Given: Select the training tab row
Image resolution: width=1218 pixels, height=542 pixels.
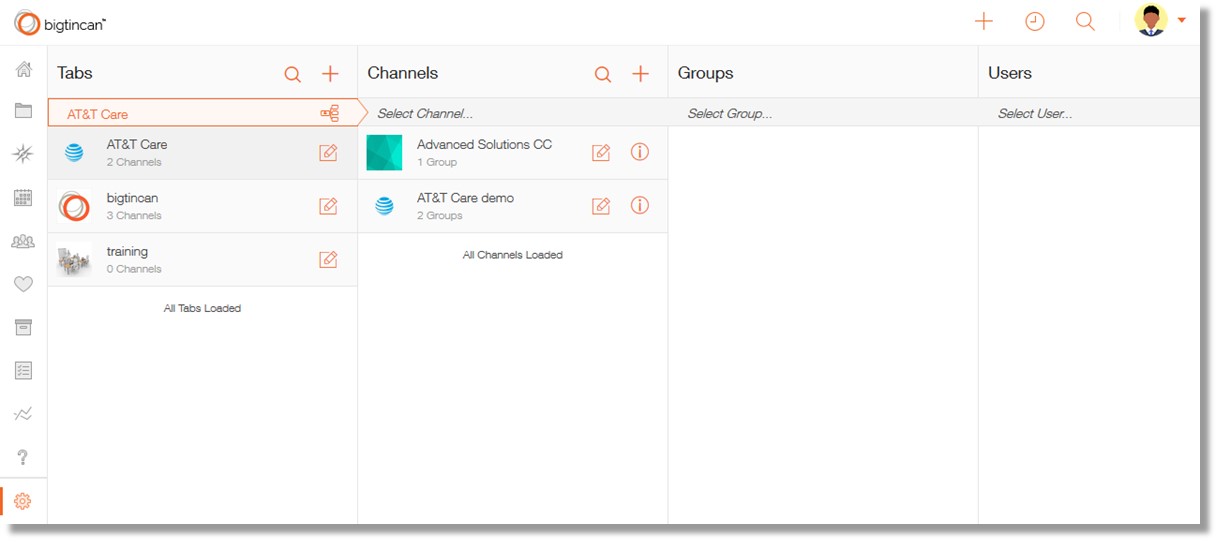Looking at the screenshot, I should point(202,260).
